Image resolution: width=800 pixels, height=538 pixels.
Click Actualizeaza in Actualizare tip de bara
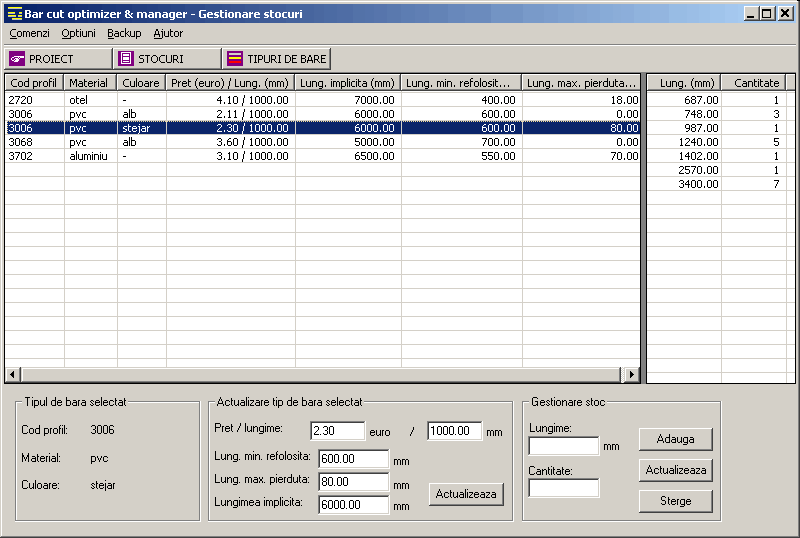point(466,494)
